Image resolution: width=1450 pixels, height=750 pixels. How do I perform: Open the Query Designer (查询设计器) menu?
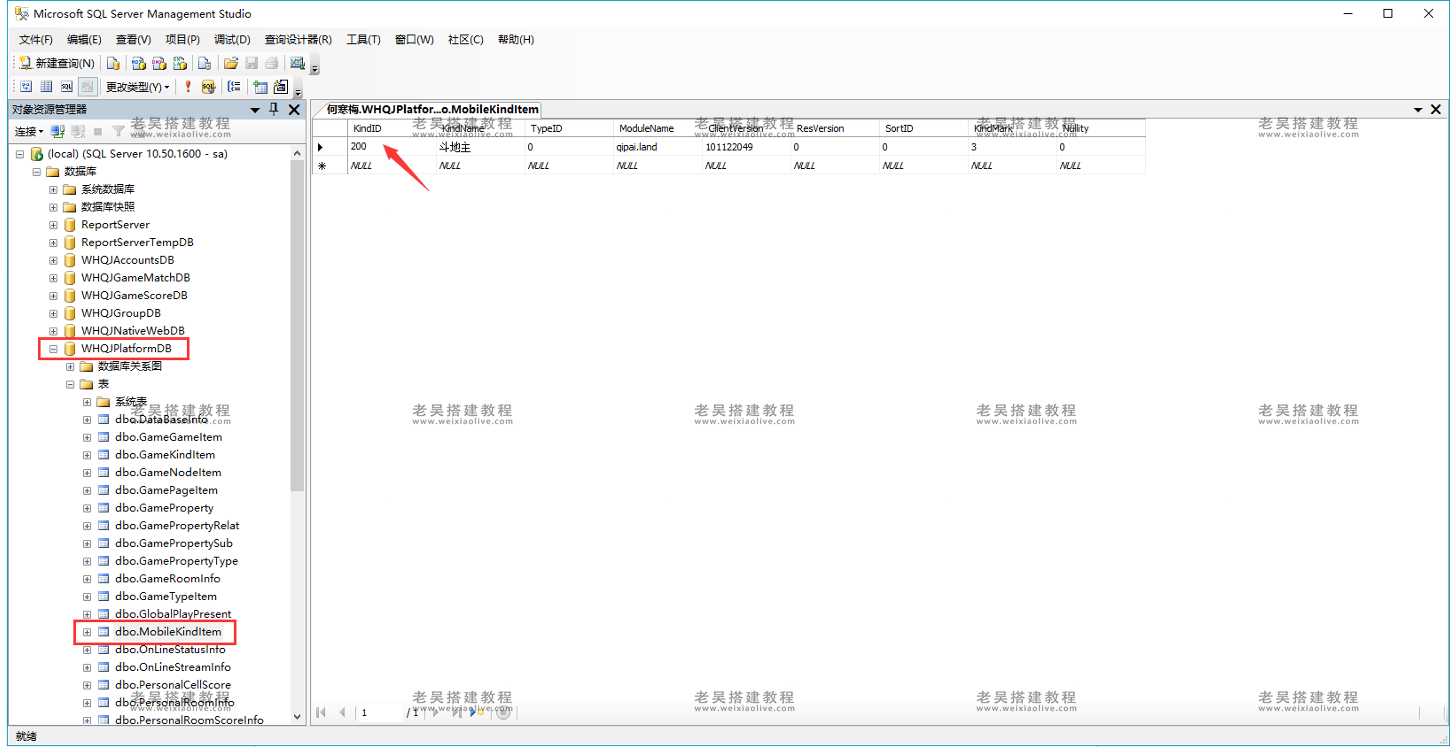click(x=297, y=40)
